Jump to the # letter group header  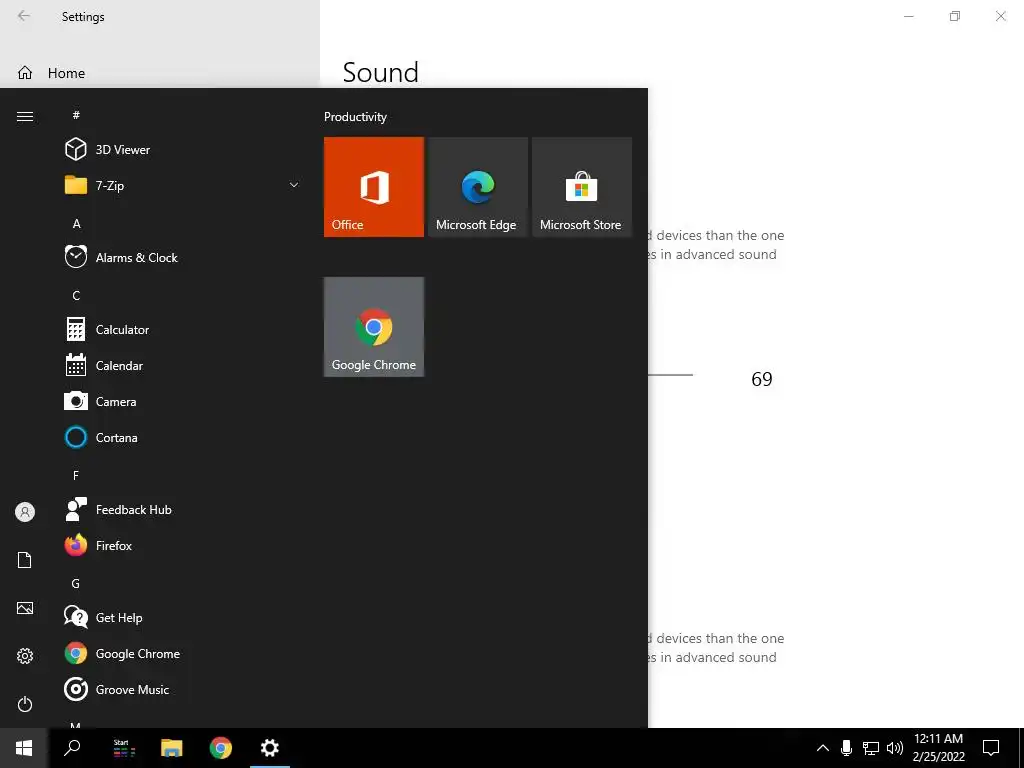coord(76,115)
